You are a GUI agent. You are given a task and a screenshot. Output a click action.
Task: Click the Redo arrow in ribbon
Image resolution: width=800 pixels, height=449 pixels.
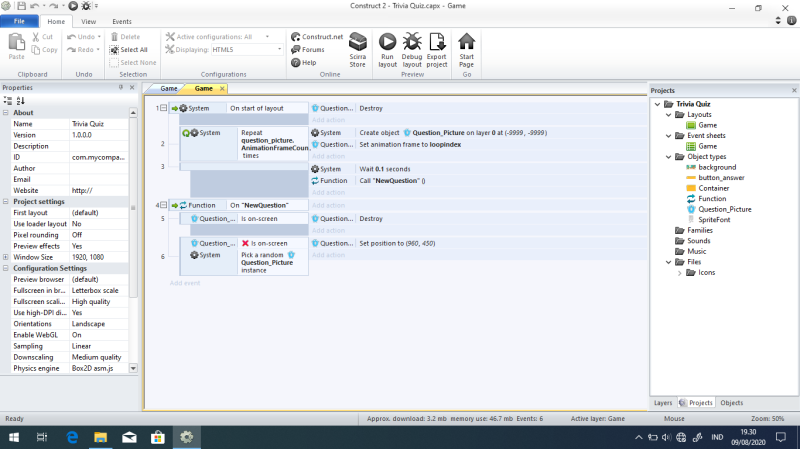(x=71, y=49)
